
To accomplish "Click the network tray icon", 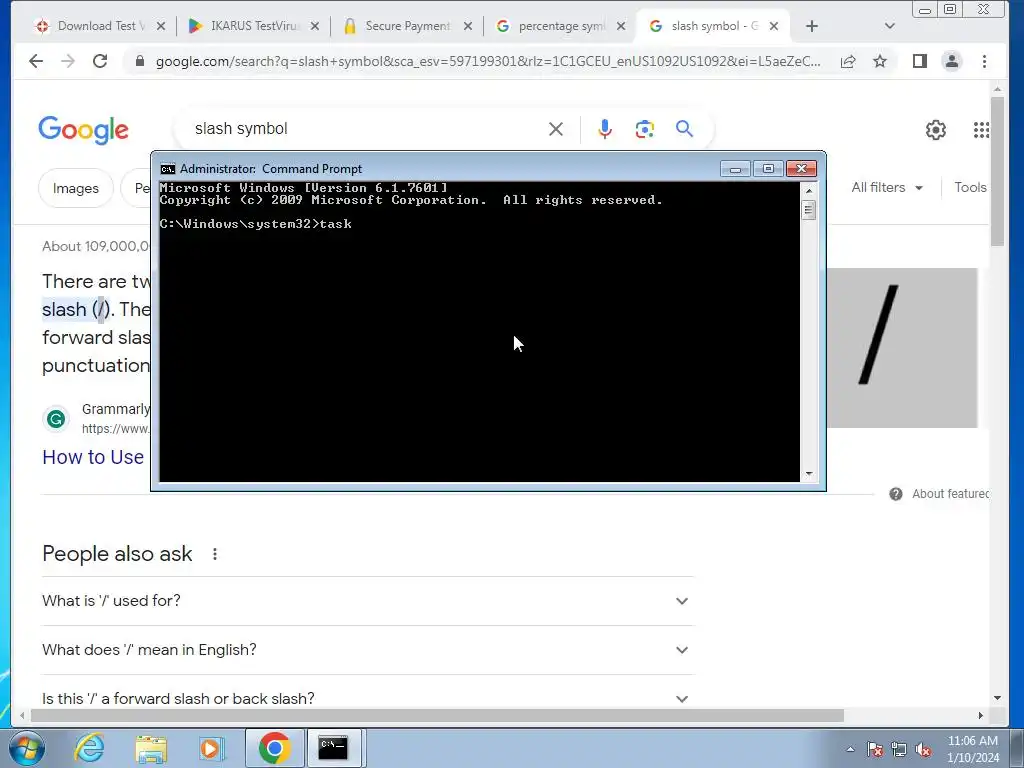I will click(899, 749).
